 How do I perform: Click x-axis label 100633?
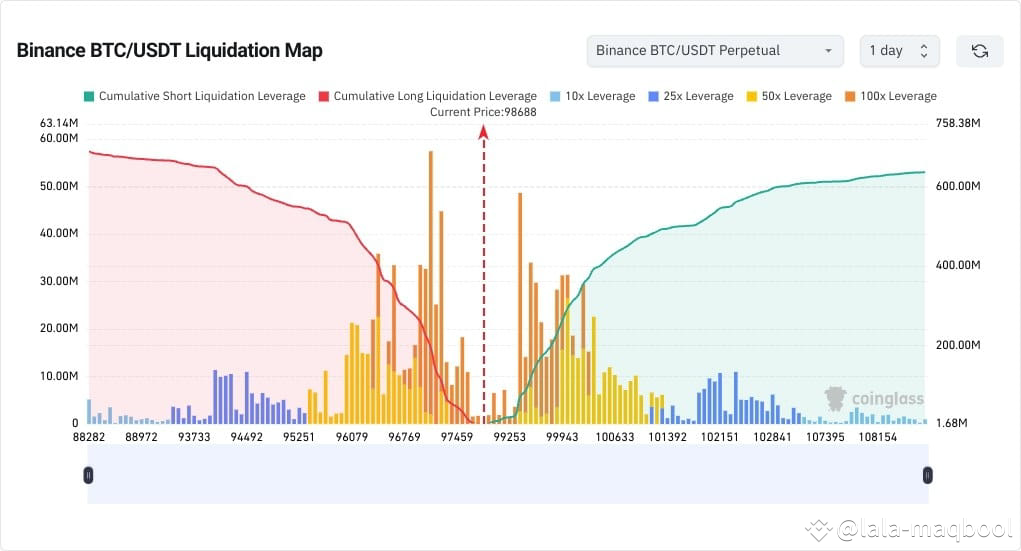coord(615,437)
